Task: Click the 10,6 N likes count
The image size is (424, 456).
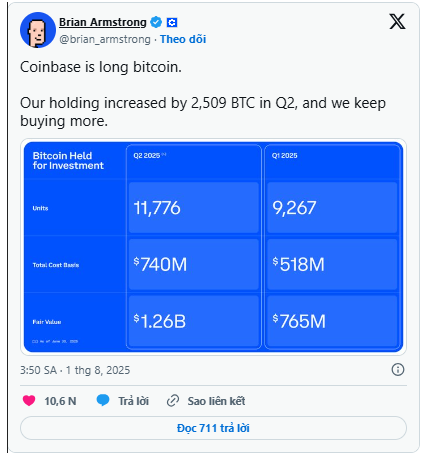Action: tap(60, 401)
